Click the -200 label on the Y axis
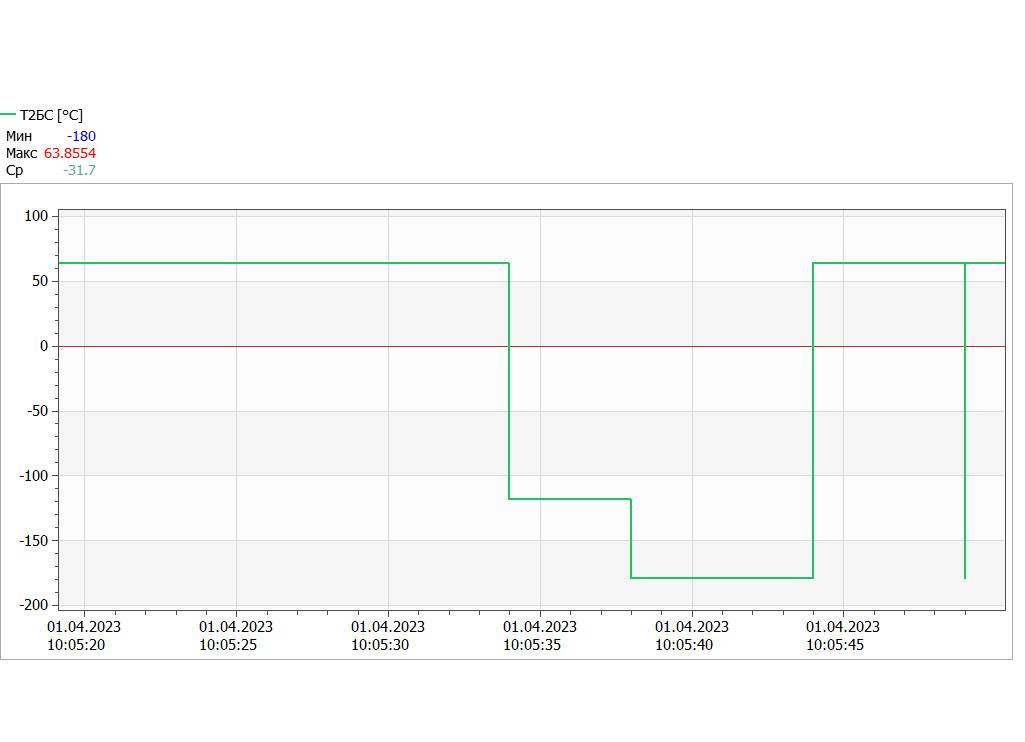The image size is (1025, 742). [34, 605]
